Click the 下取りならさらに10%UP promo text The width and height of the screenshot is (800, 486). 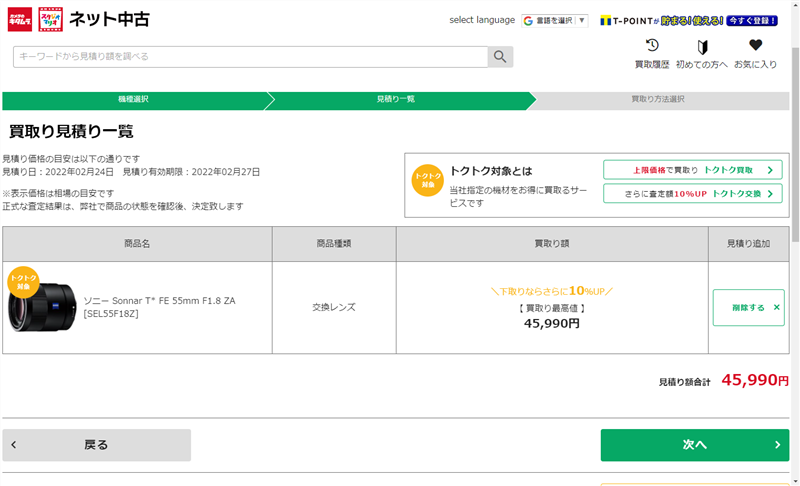point(552,291)
